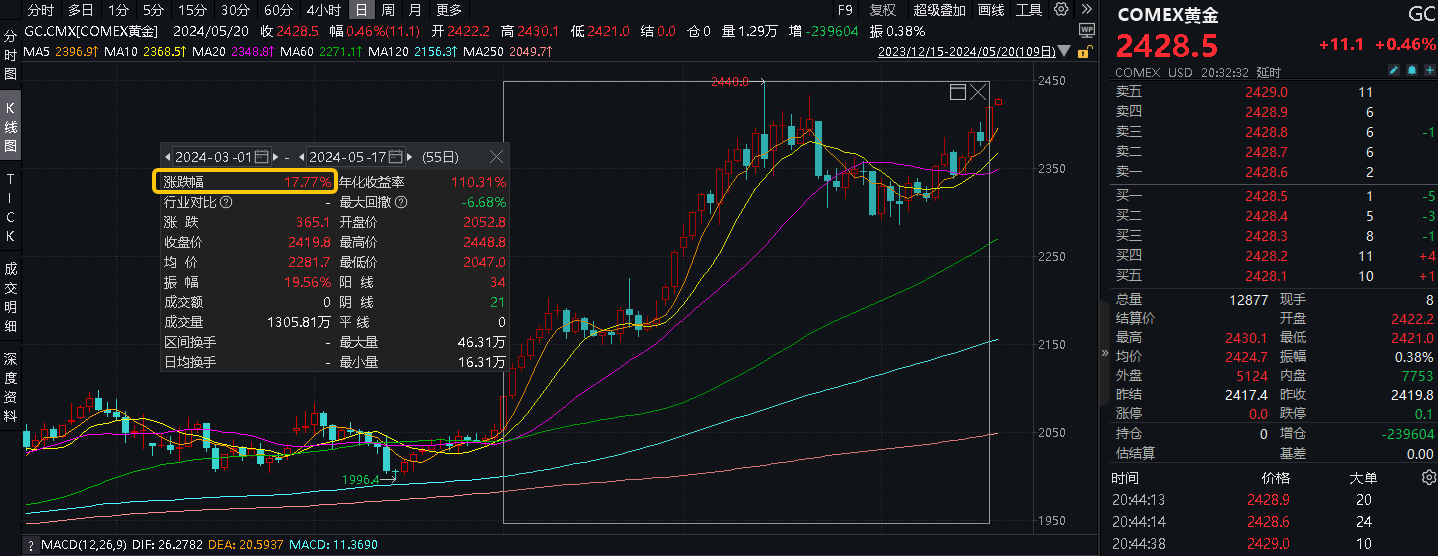
Task: Click the pencil edit icon under price
Action: click(x=1394, y=71)
